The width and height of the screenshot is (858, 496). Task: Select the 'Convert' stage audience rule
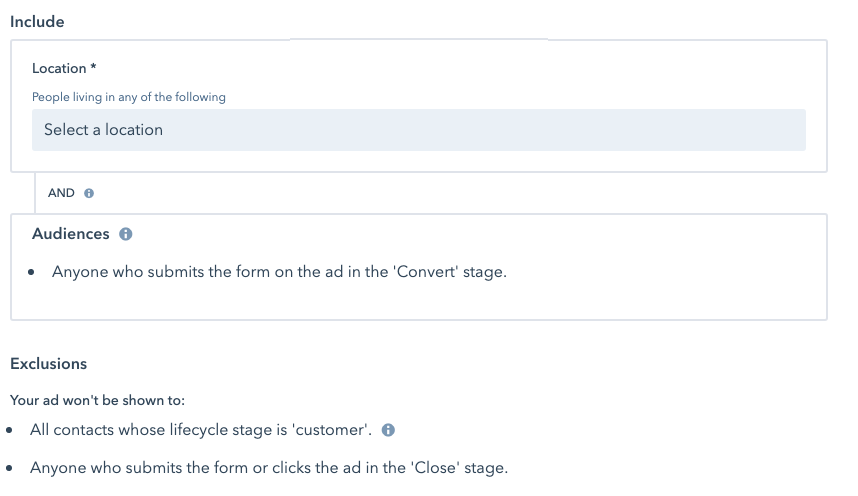click(279, 271)
